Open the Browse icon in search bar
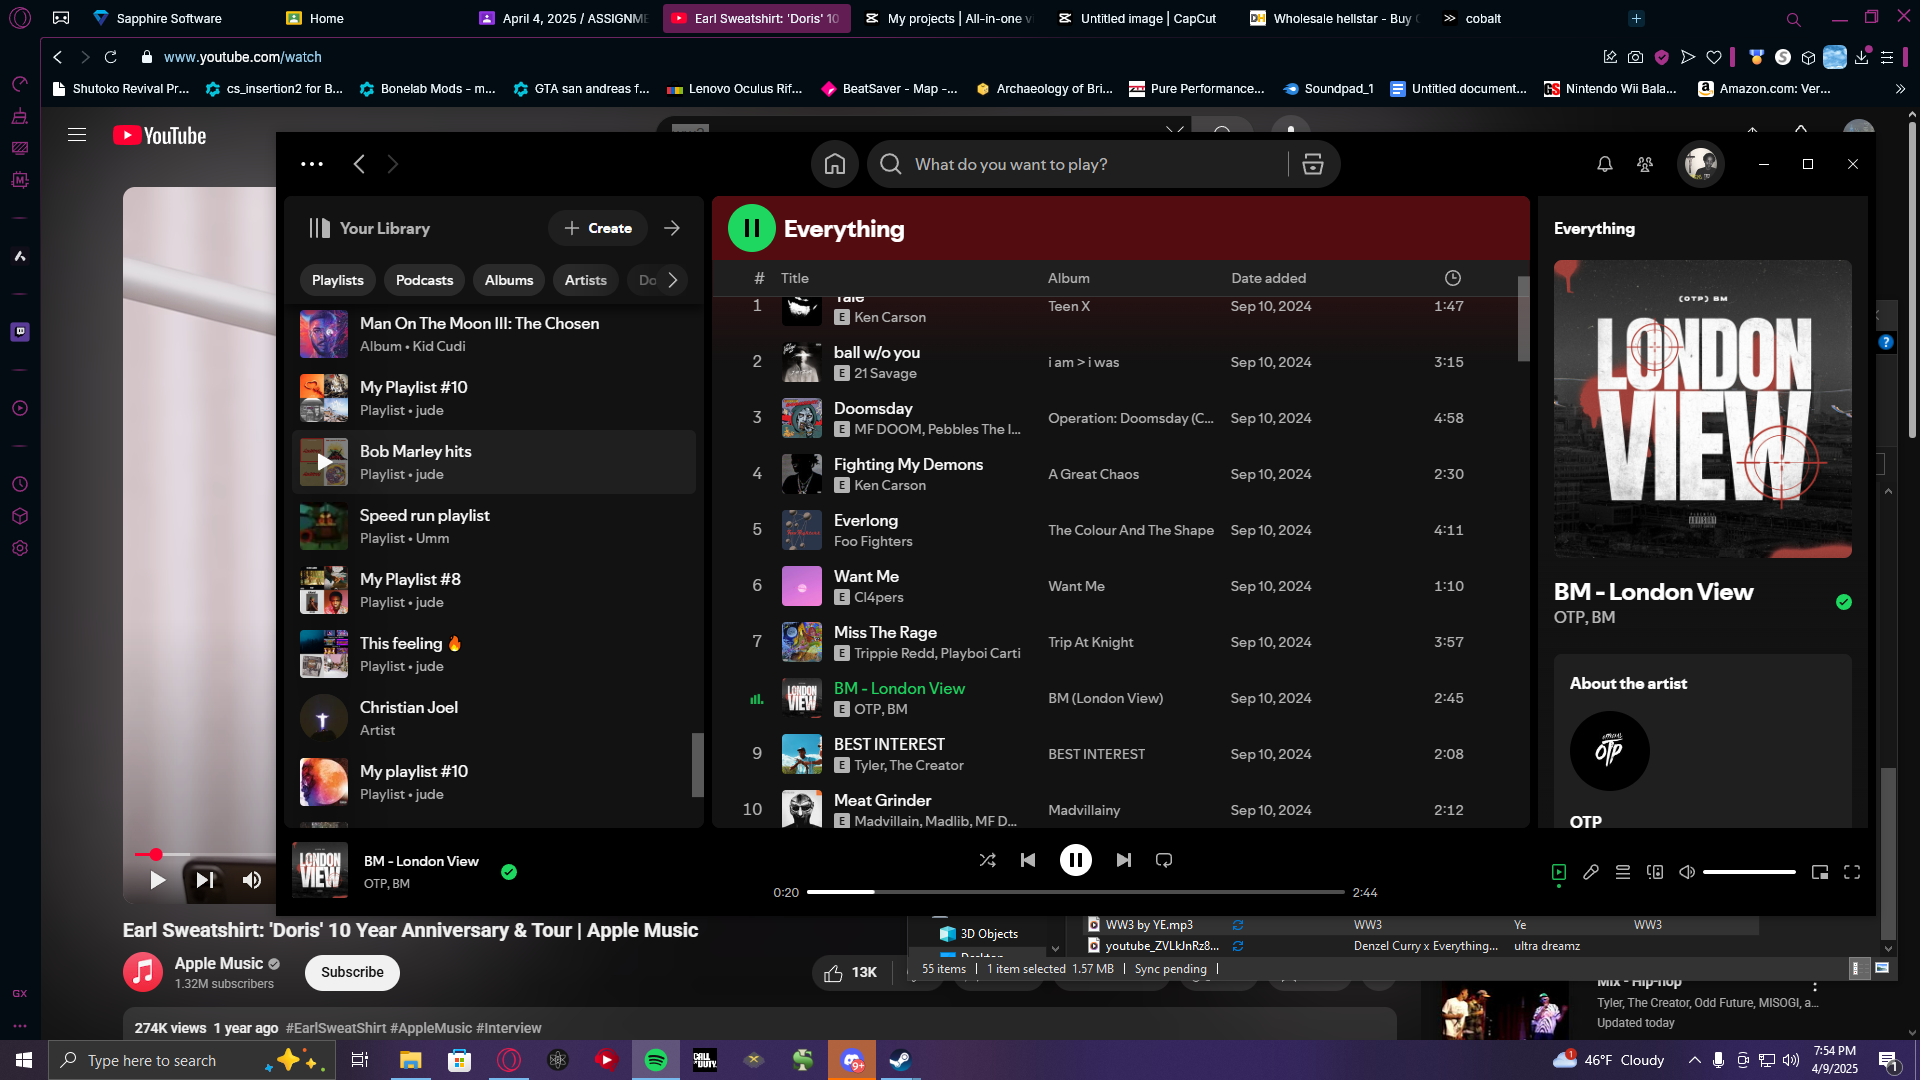This screenshot has width=1920, height=1080. pos(1313,165)
